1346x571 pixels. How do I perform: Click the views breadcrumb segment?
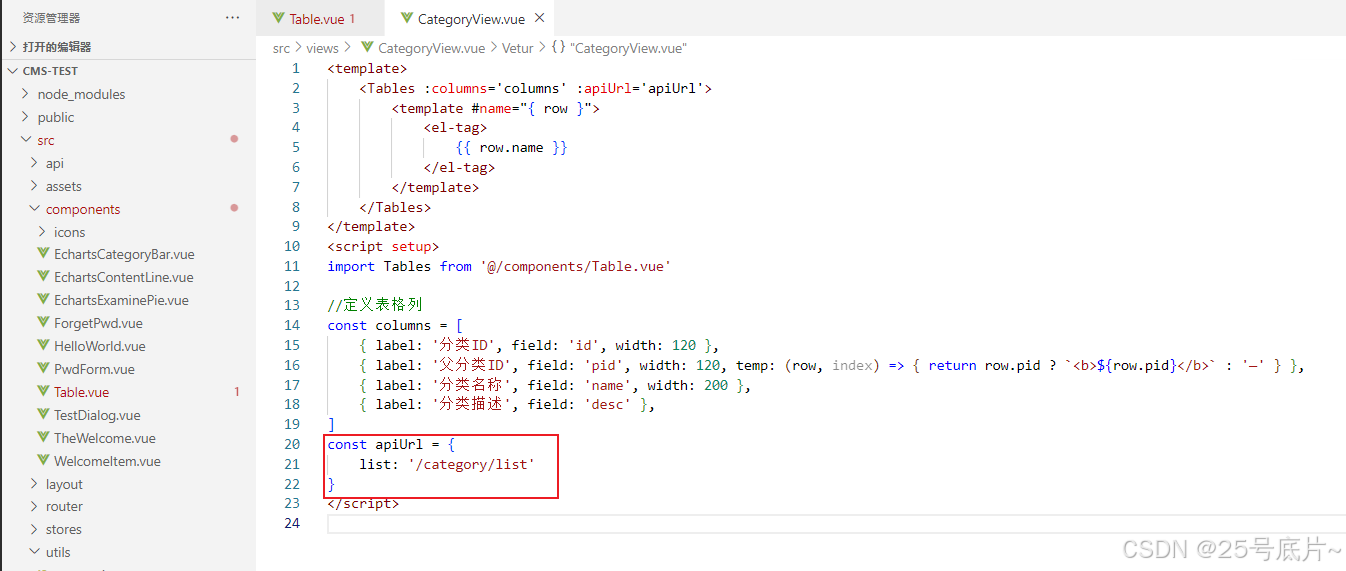click(x=323, y=48)
